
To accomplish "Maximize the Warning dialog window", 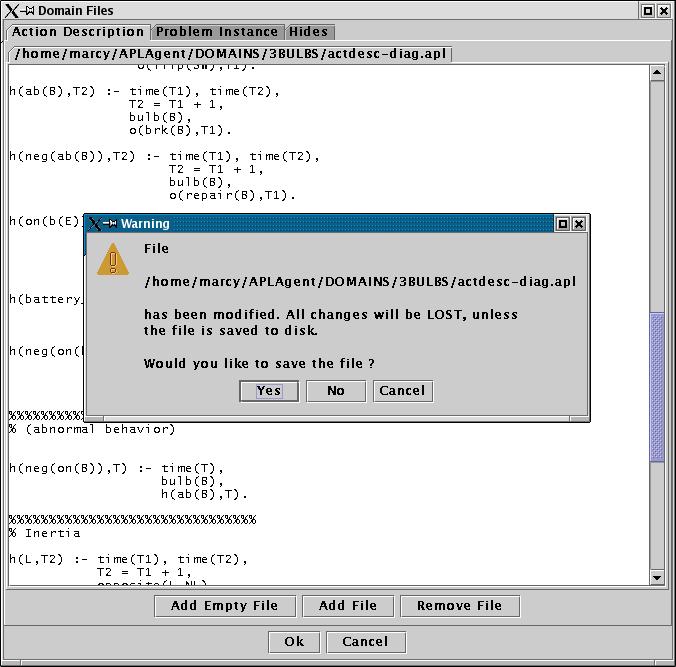I will point(563,224).
